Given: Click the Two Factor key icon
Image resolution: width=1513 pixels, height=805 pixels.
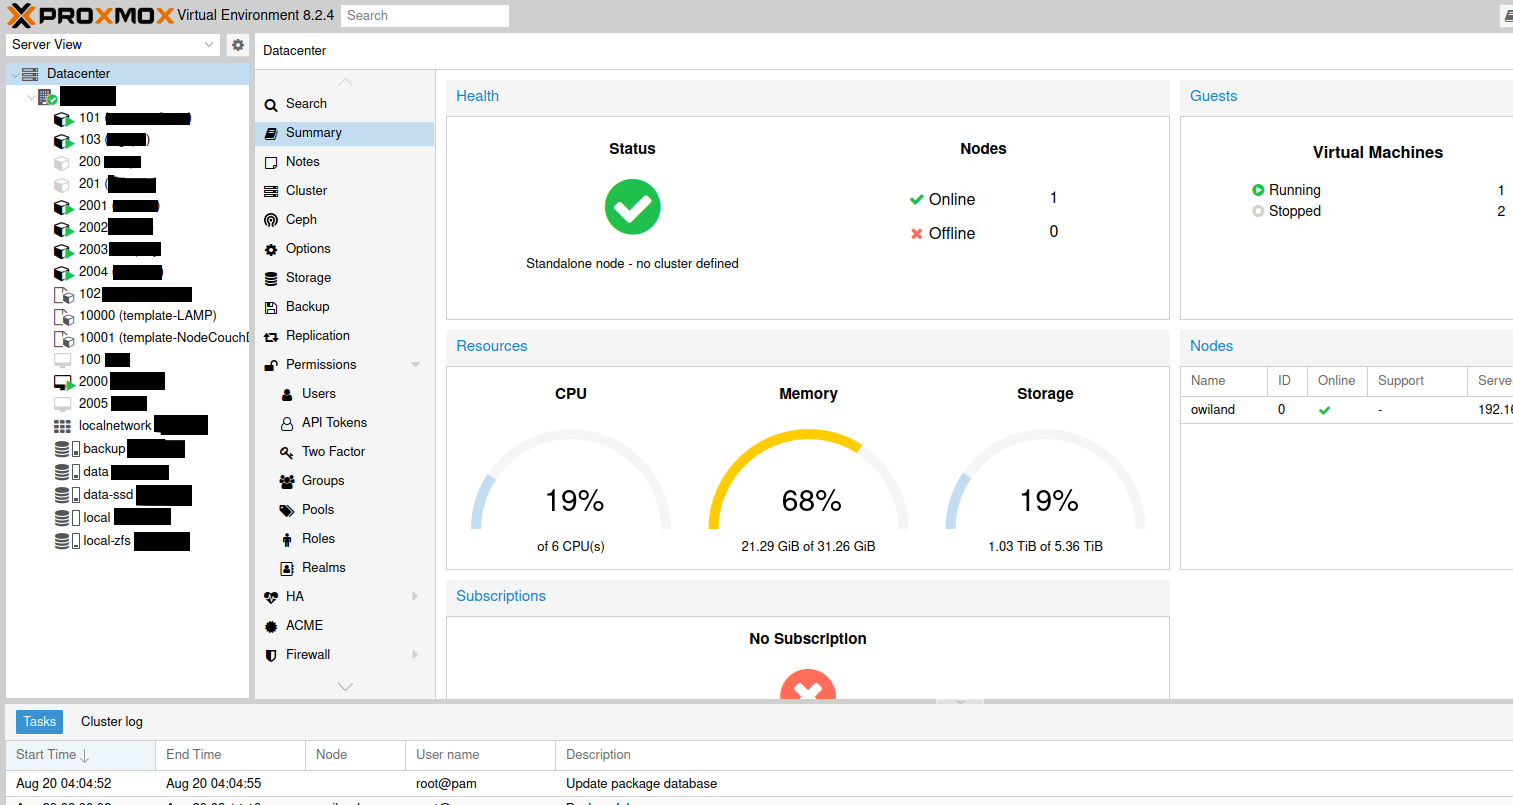Looking at the screenshot, I should click(x=287, y=452).
